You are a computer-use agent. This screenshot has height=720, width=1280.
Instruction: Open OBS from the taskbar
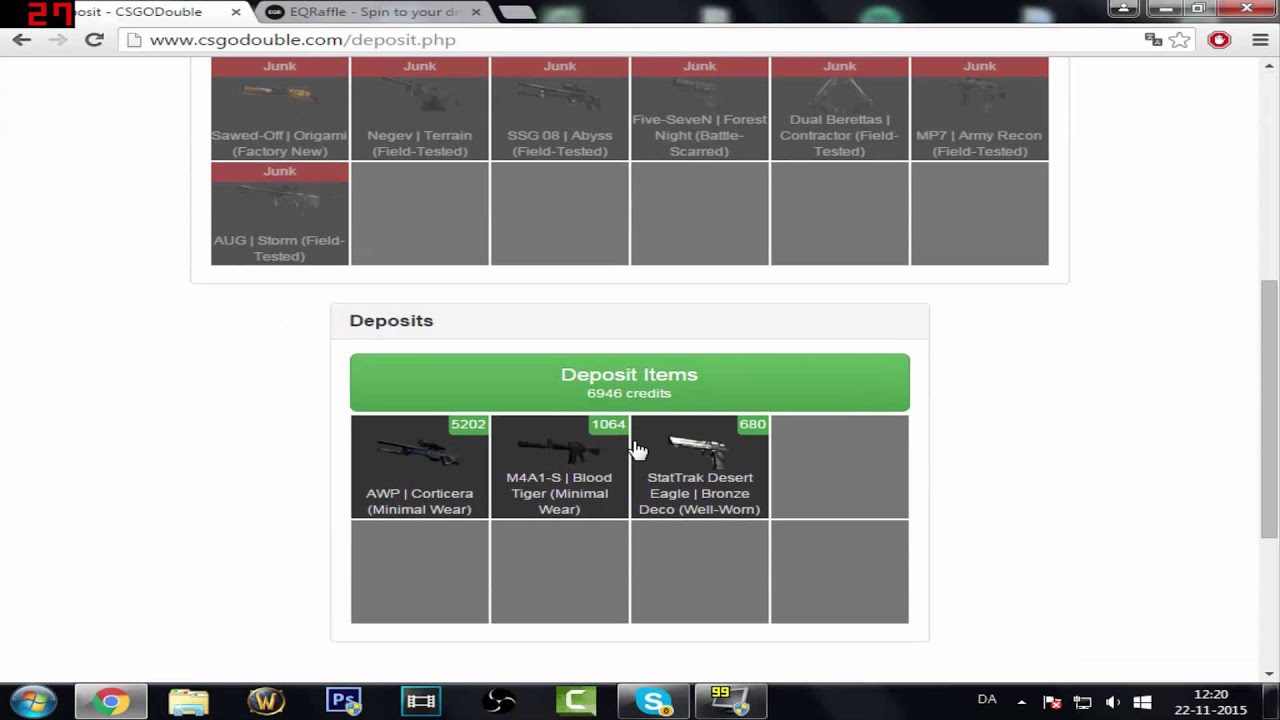[x=498, y=702]
